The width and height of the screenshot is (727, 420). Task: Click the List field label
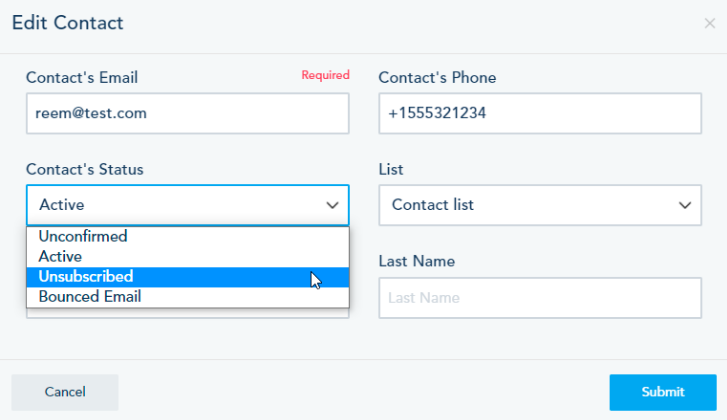391,169
